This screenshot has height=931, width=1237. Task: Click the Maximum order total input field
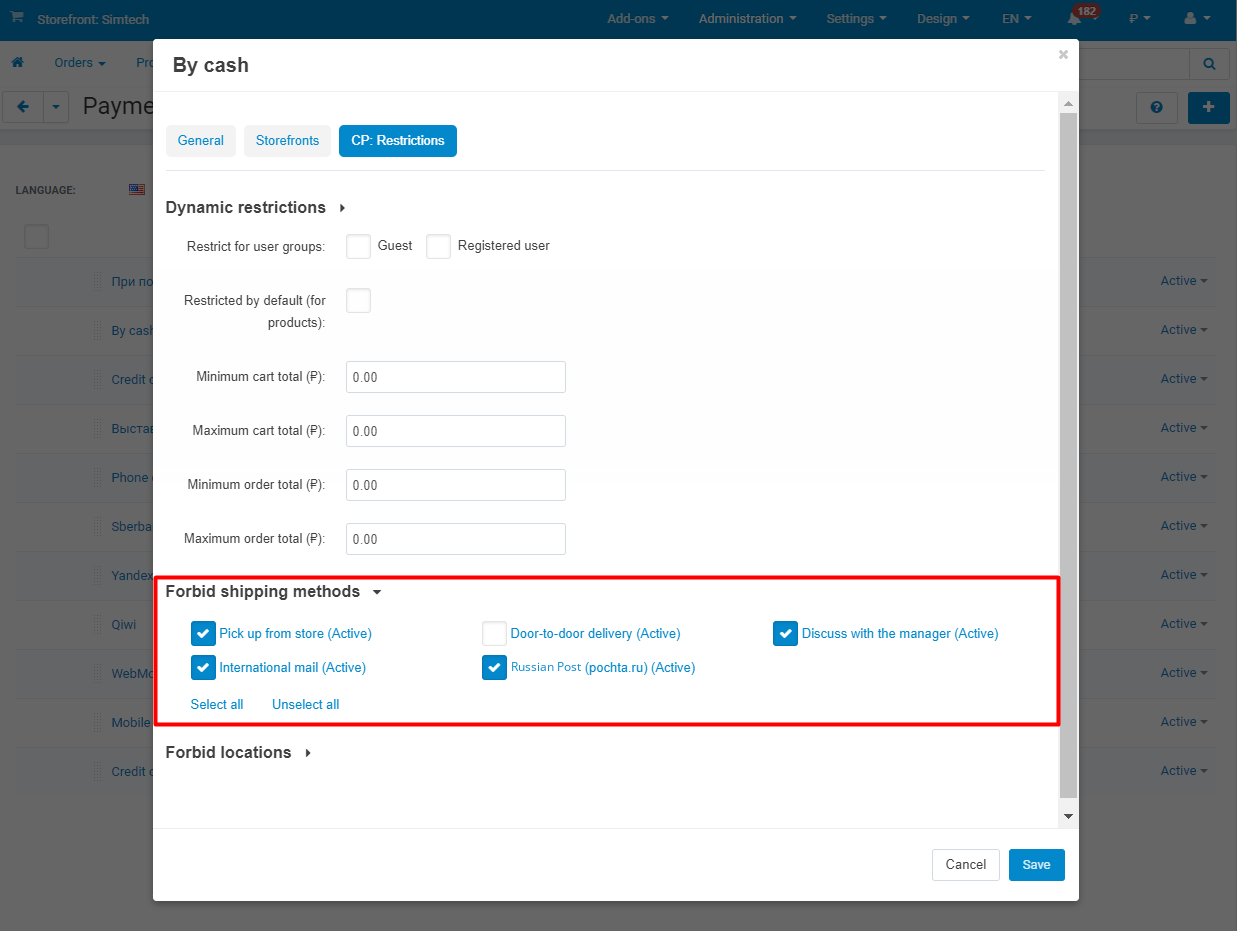(x=456, y=539)
